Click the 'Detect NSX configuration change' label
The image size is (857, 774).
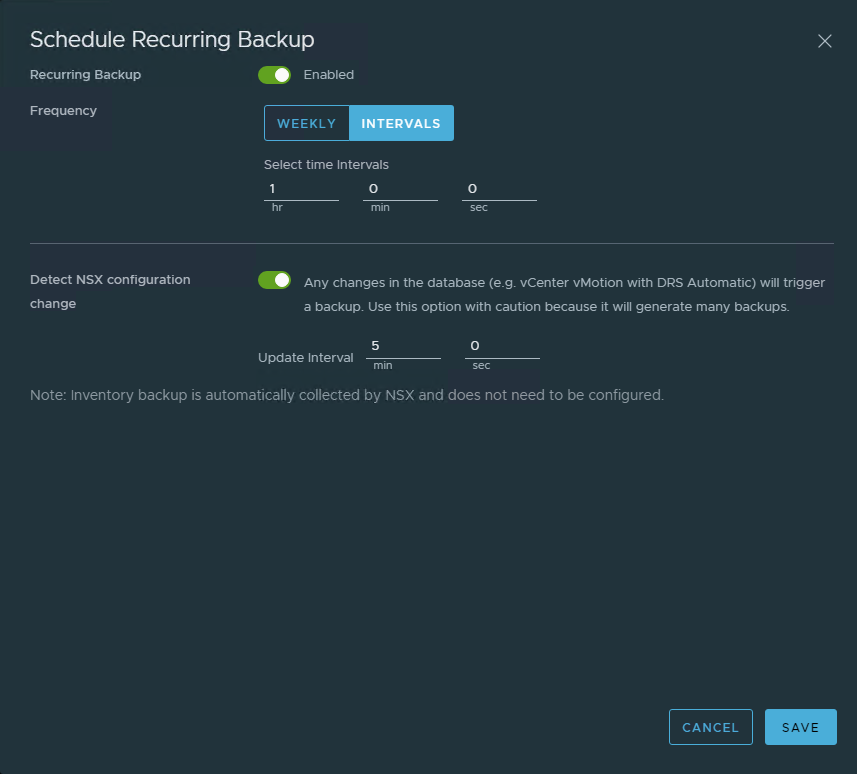tap(110, 291)
